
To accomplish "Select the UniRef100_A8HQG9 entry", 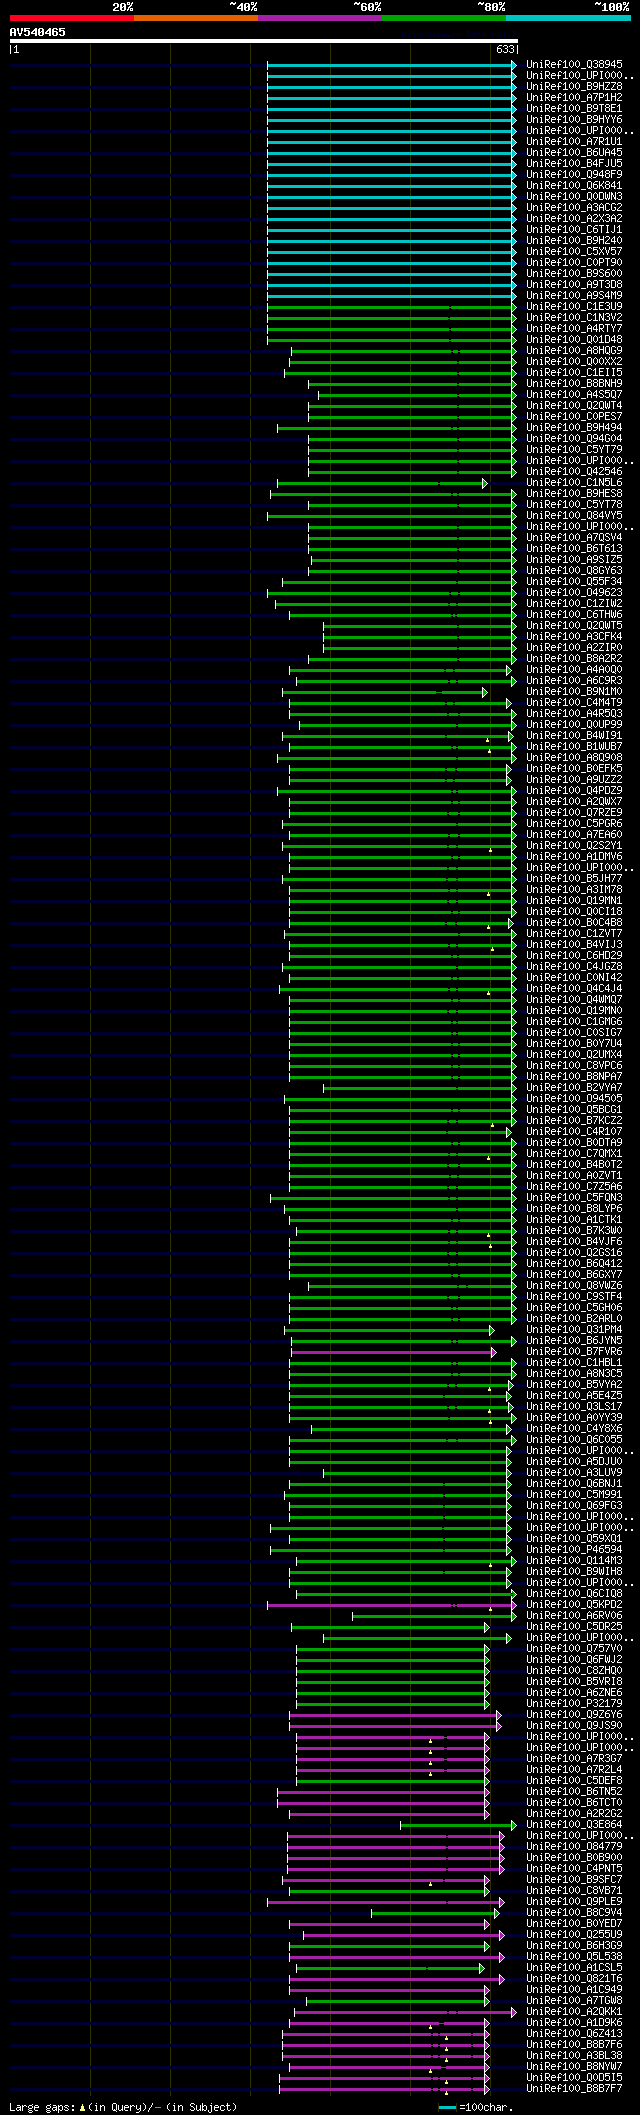I will tap(574, 351).
